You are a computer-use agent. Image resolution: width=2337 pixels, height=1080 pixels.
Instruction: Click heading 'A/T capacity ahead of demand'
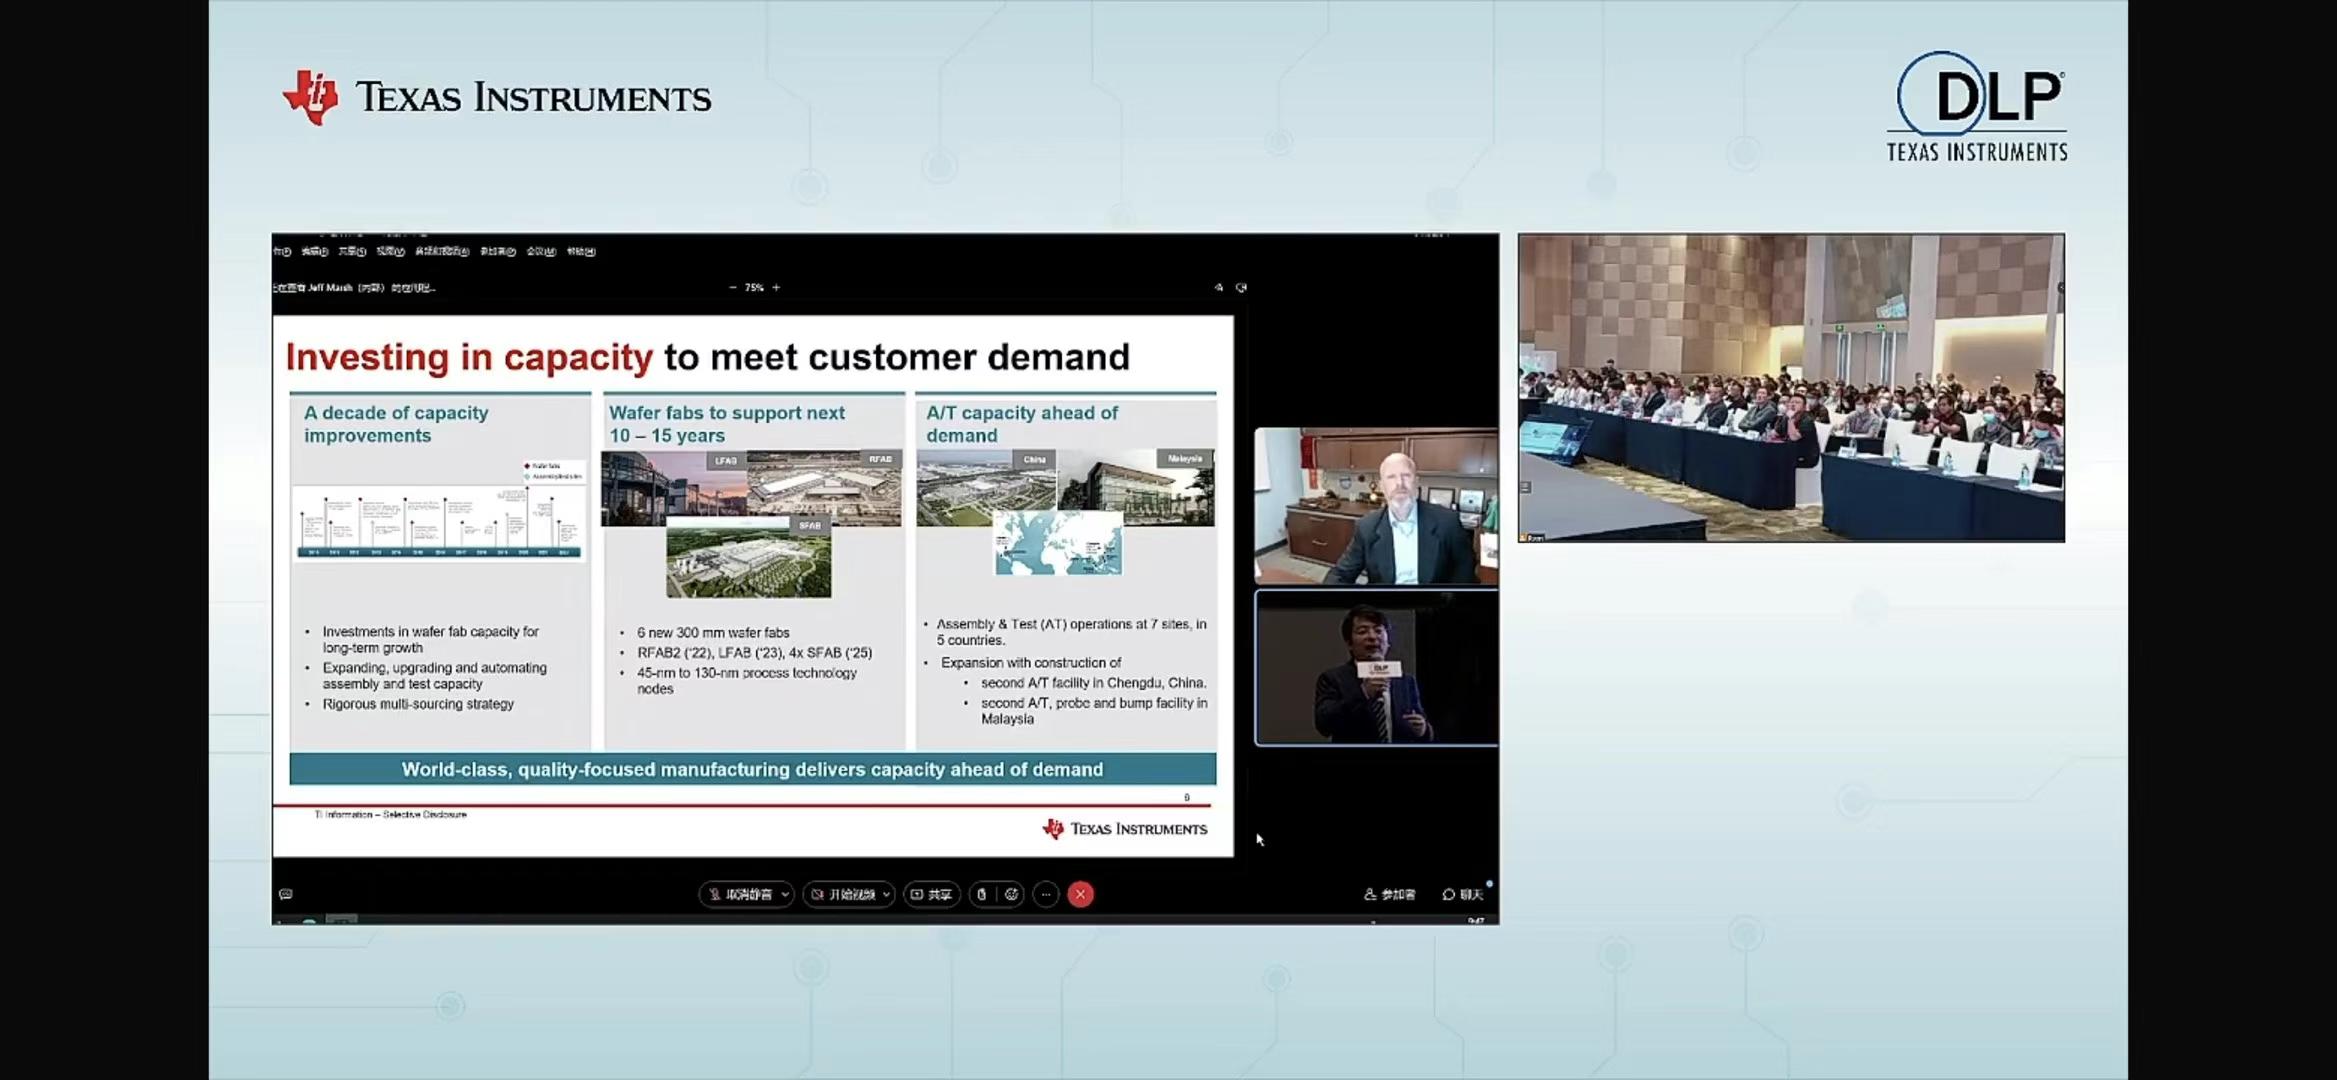tap(1022, 424)
